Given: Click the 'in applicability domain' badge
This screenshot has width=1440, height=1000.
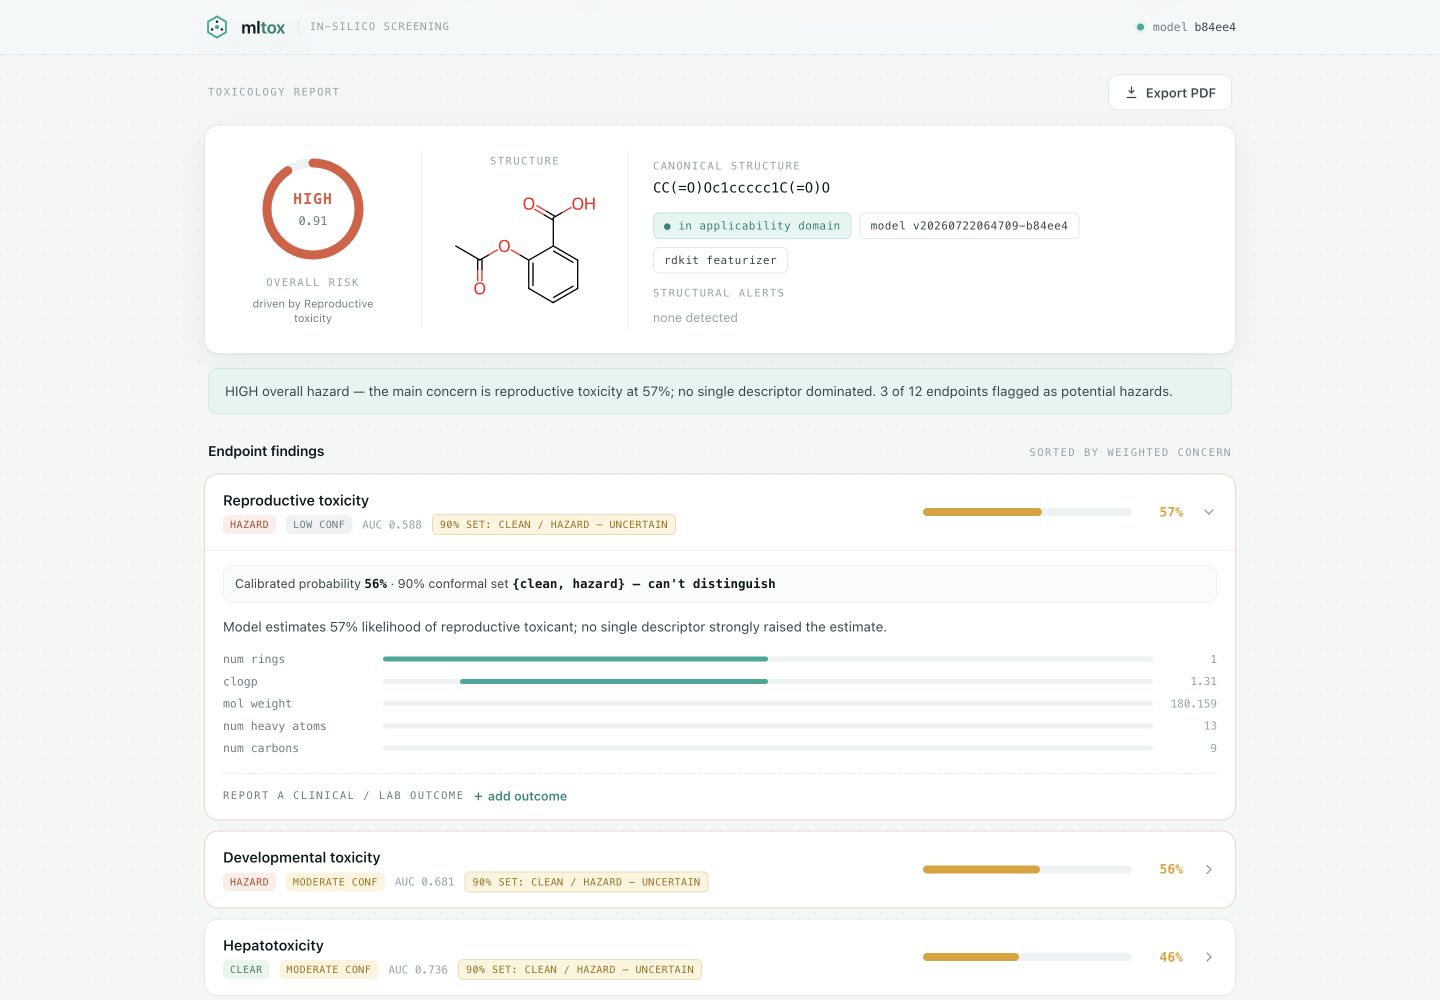Looking at the screenshot, I should [752, 226].
